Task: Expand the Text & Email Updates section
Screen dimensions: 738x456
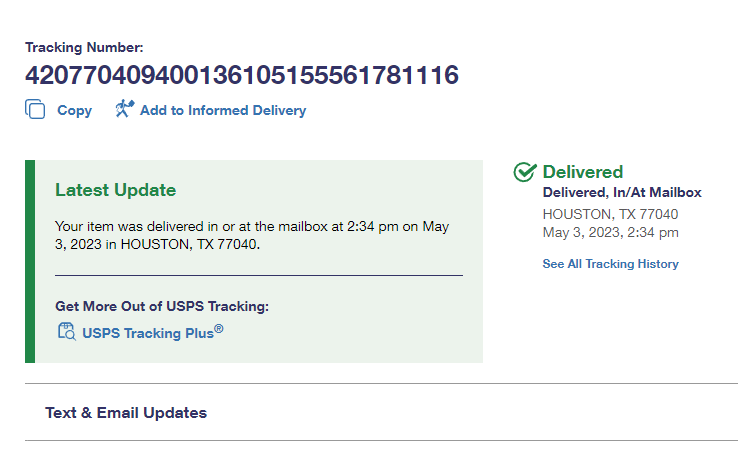Action: [x=126, y=412]
